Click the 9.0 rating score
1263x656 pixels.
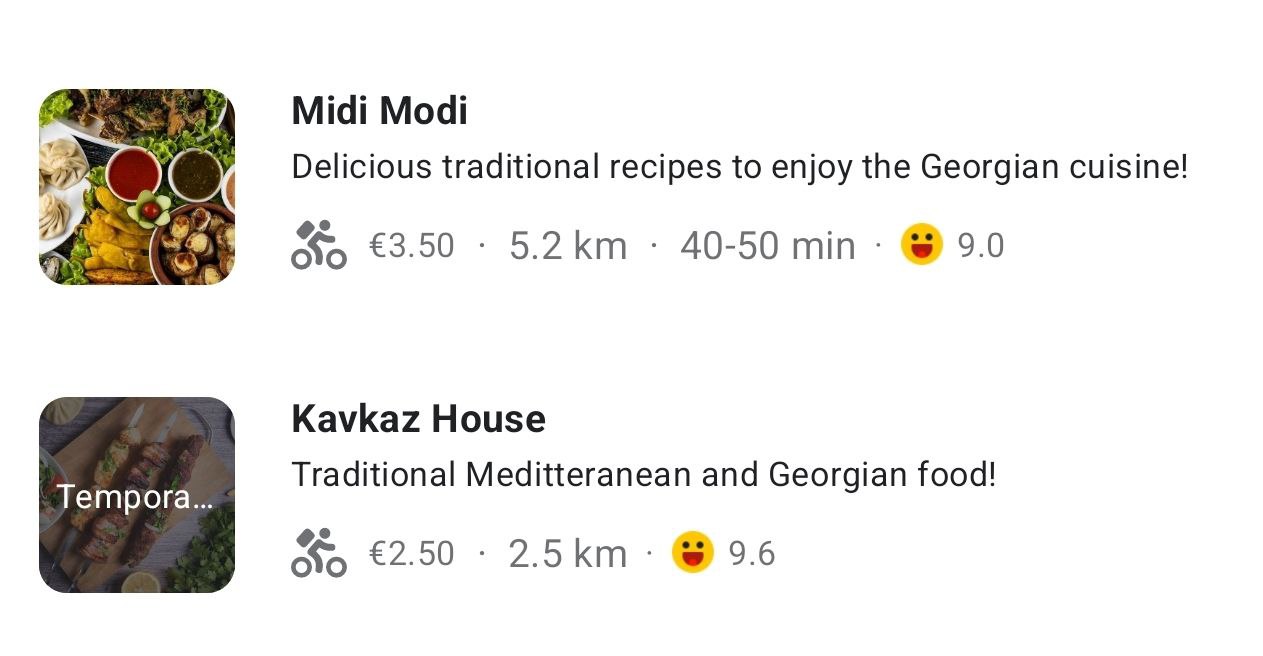point(980,246)
